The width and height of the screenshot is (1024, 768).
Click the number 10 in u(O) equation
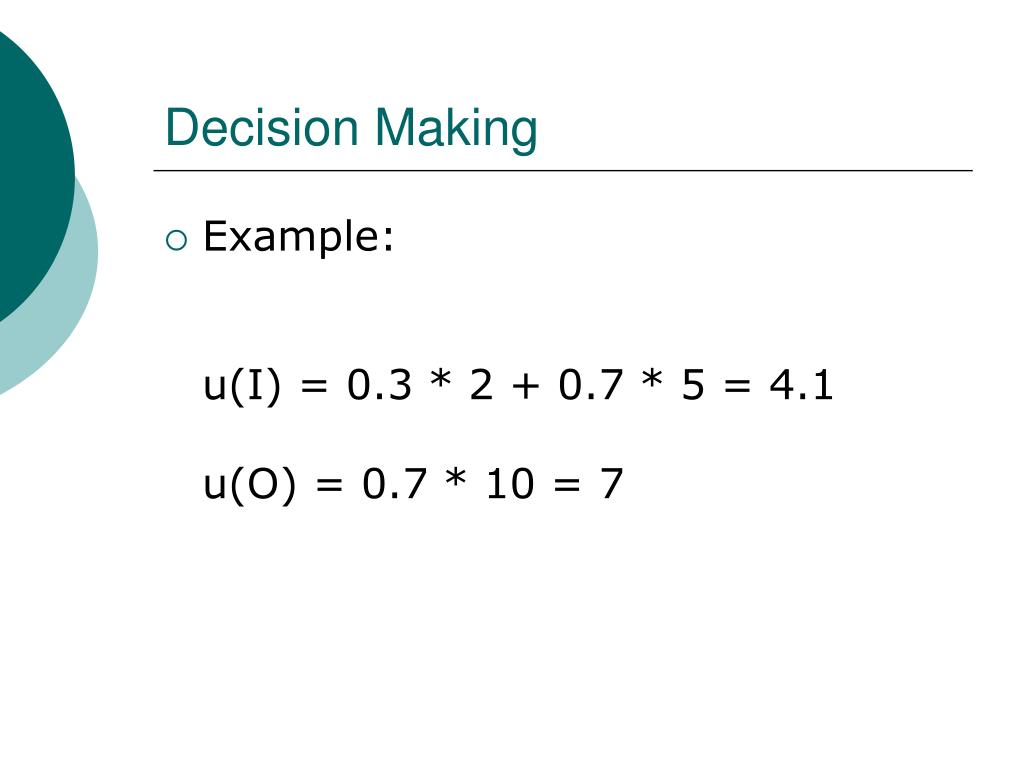point(510,484)
